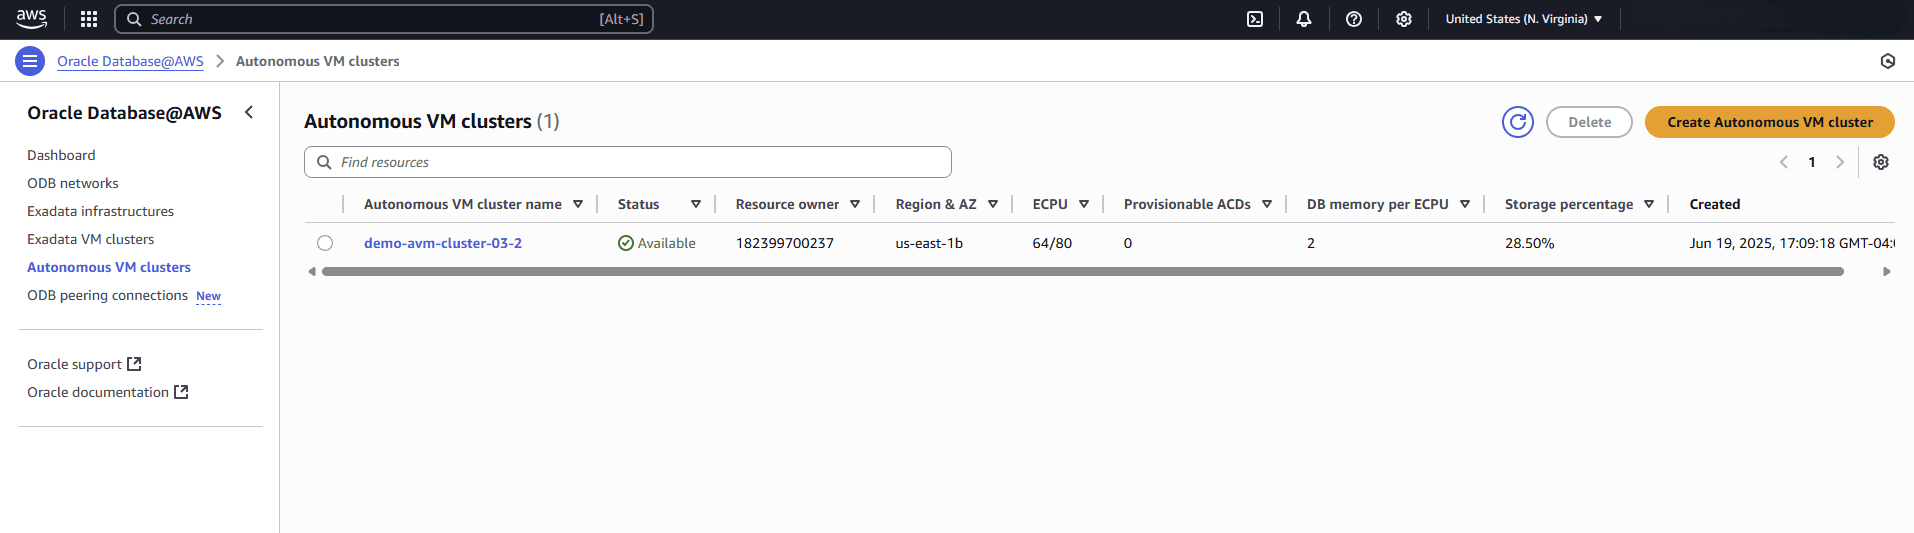Viewport: 1914px width, 533px height.
Task: Click Create Autonomous VM cluster button
Action: [1770, 122]
